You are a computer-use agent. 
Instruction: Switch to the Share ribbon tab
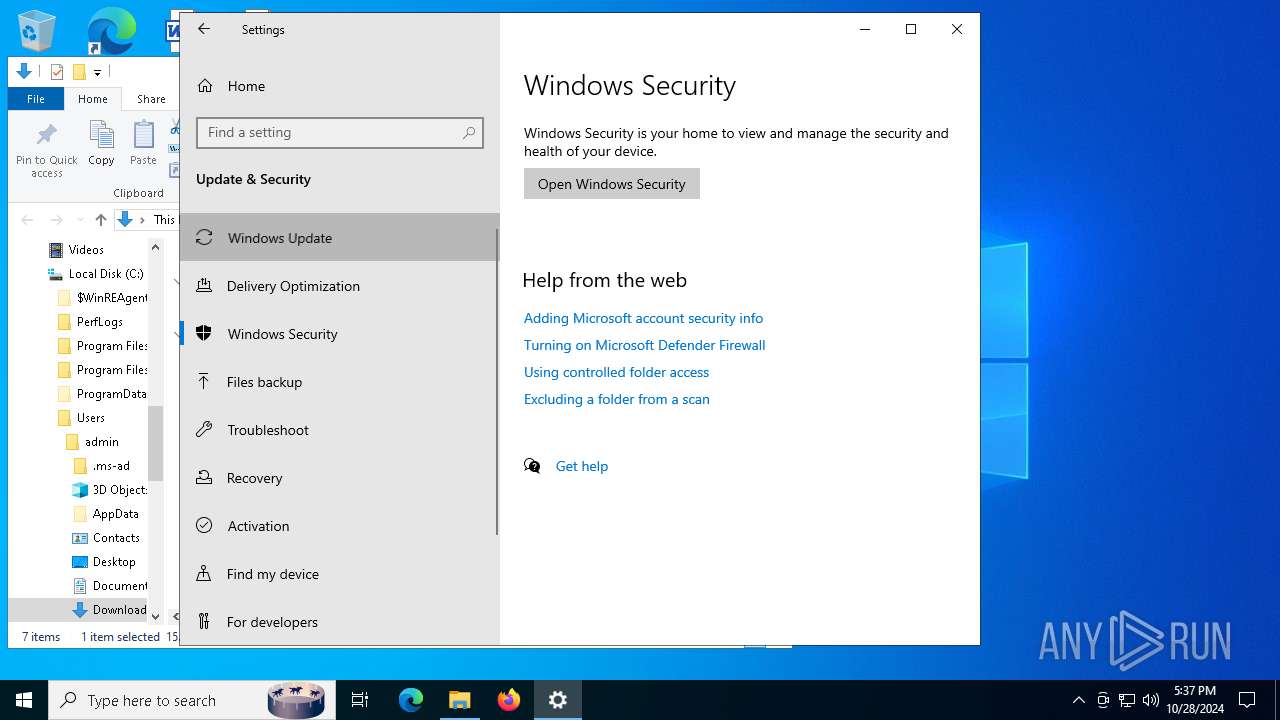pos(151,99)
